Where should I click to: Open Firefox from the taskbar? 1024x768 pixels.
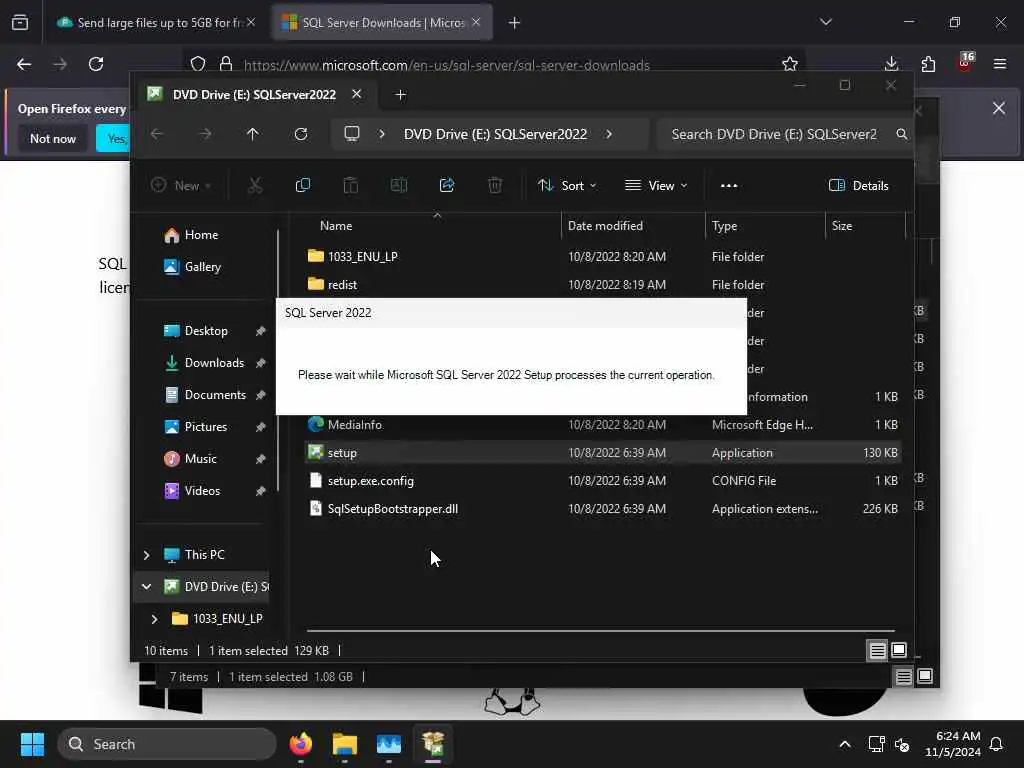point(300,744)
